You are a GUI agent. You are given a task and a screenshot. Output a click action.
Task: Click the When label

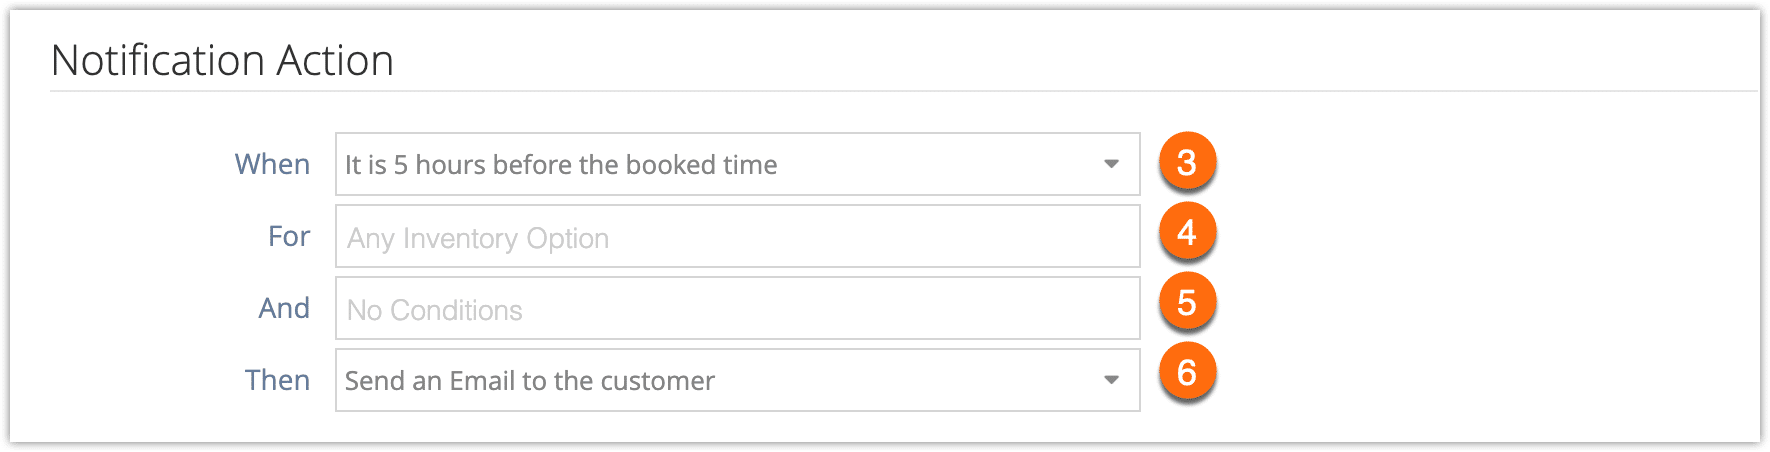[272, 164]
